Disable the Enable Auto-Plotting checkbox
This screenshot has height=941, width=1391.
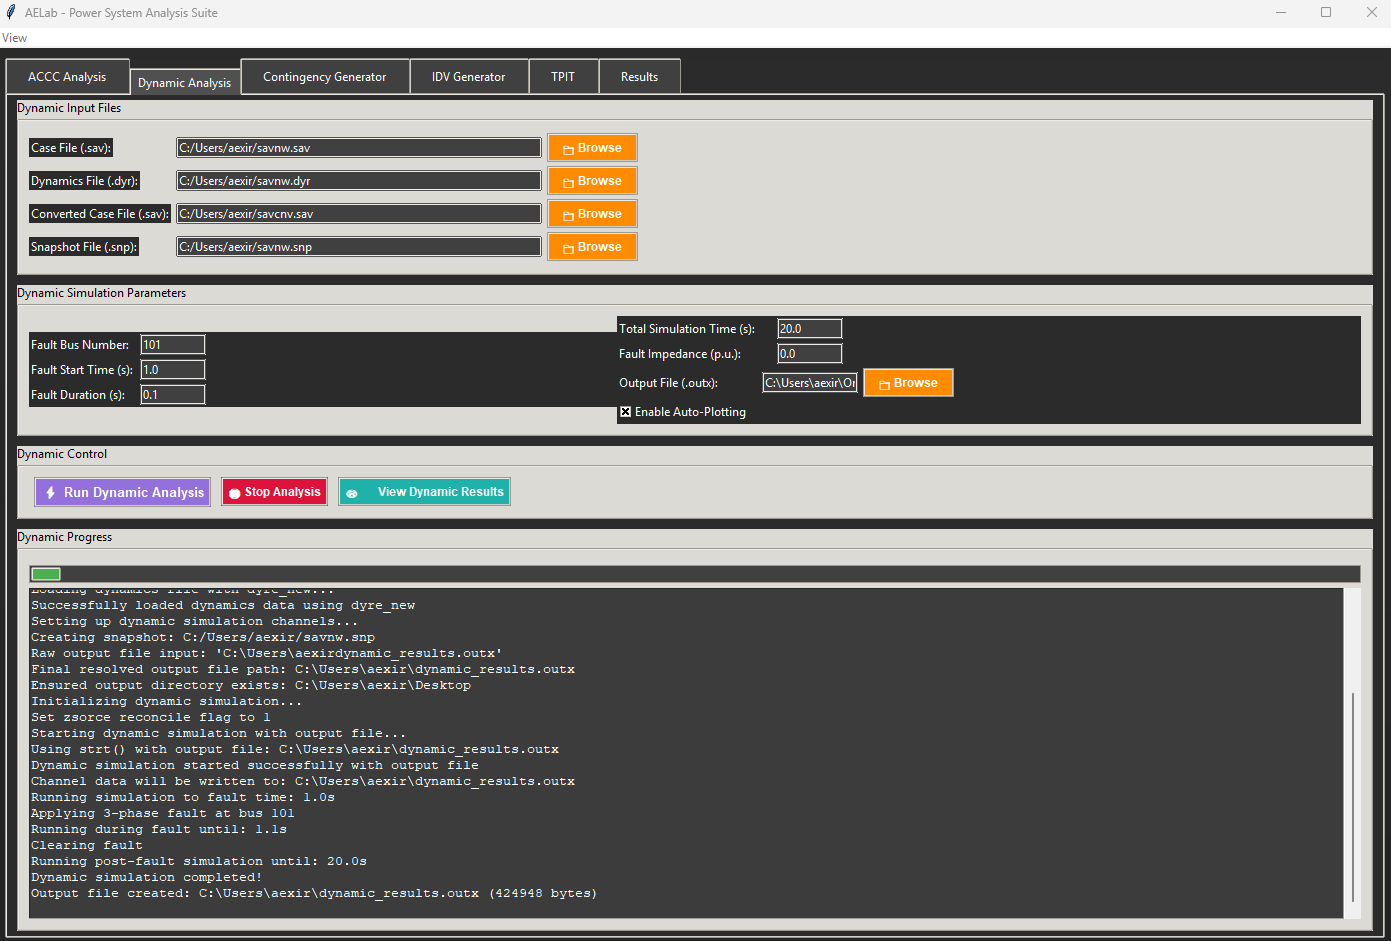626,412
